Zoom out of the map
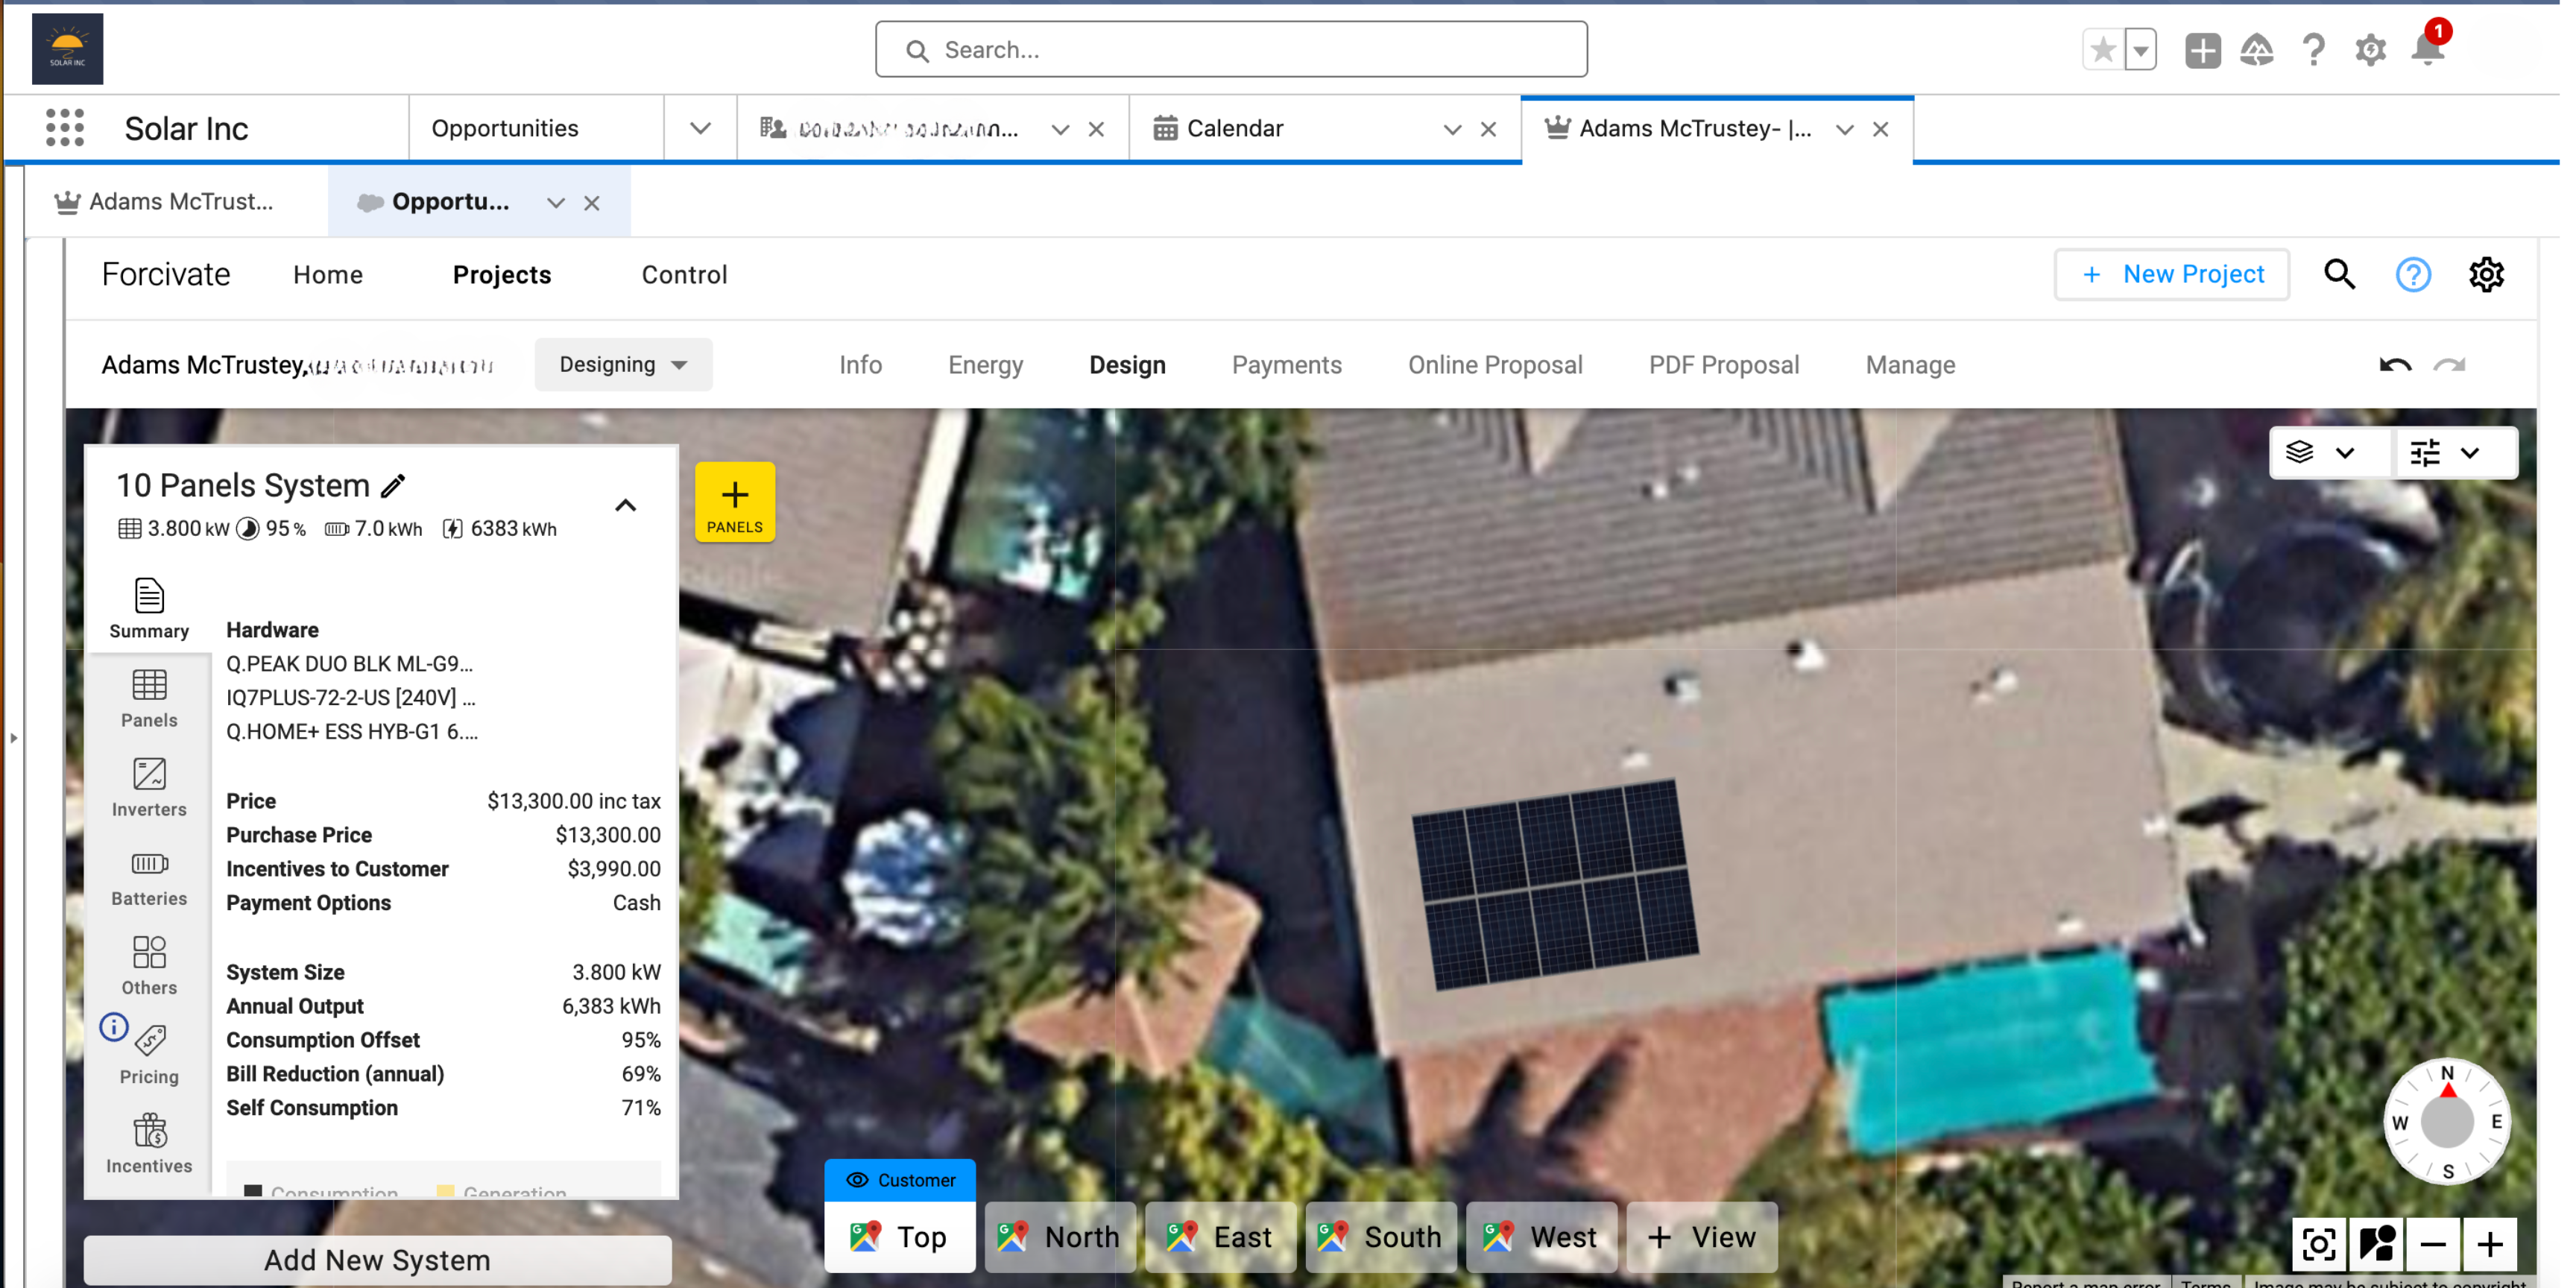Image resolution: width=2576 pixels, height=1288 pixels. (2433, 1245)
